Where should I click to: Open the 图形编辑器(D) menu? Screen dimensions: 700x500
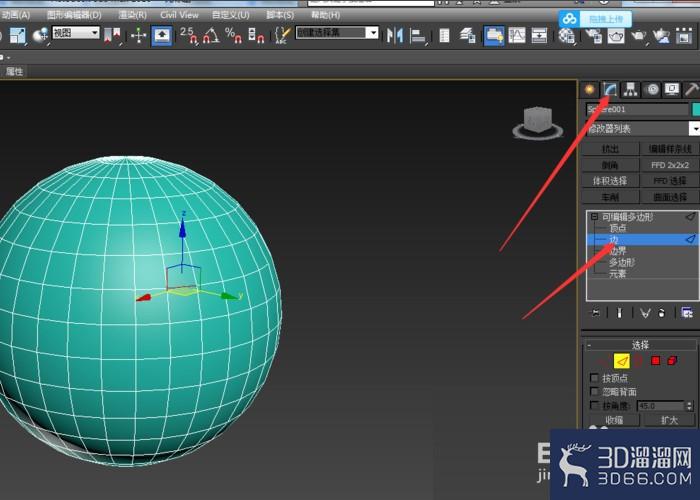click(x=74, y=15)
